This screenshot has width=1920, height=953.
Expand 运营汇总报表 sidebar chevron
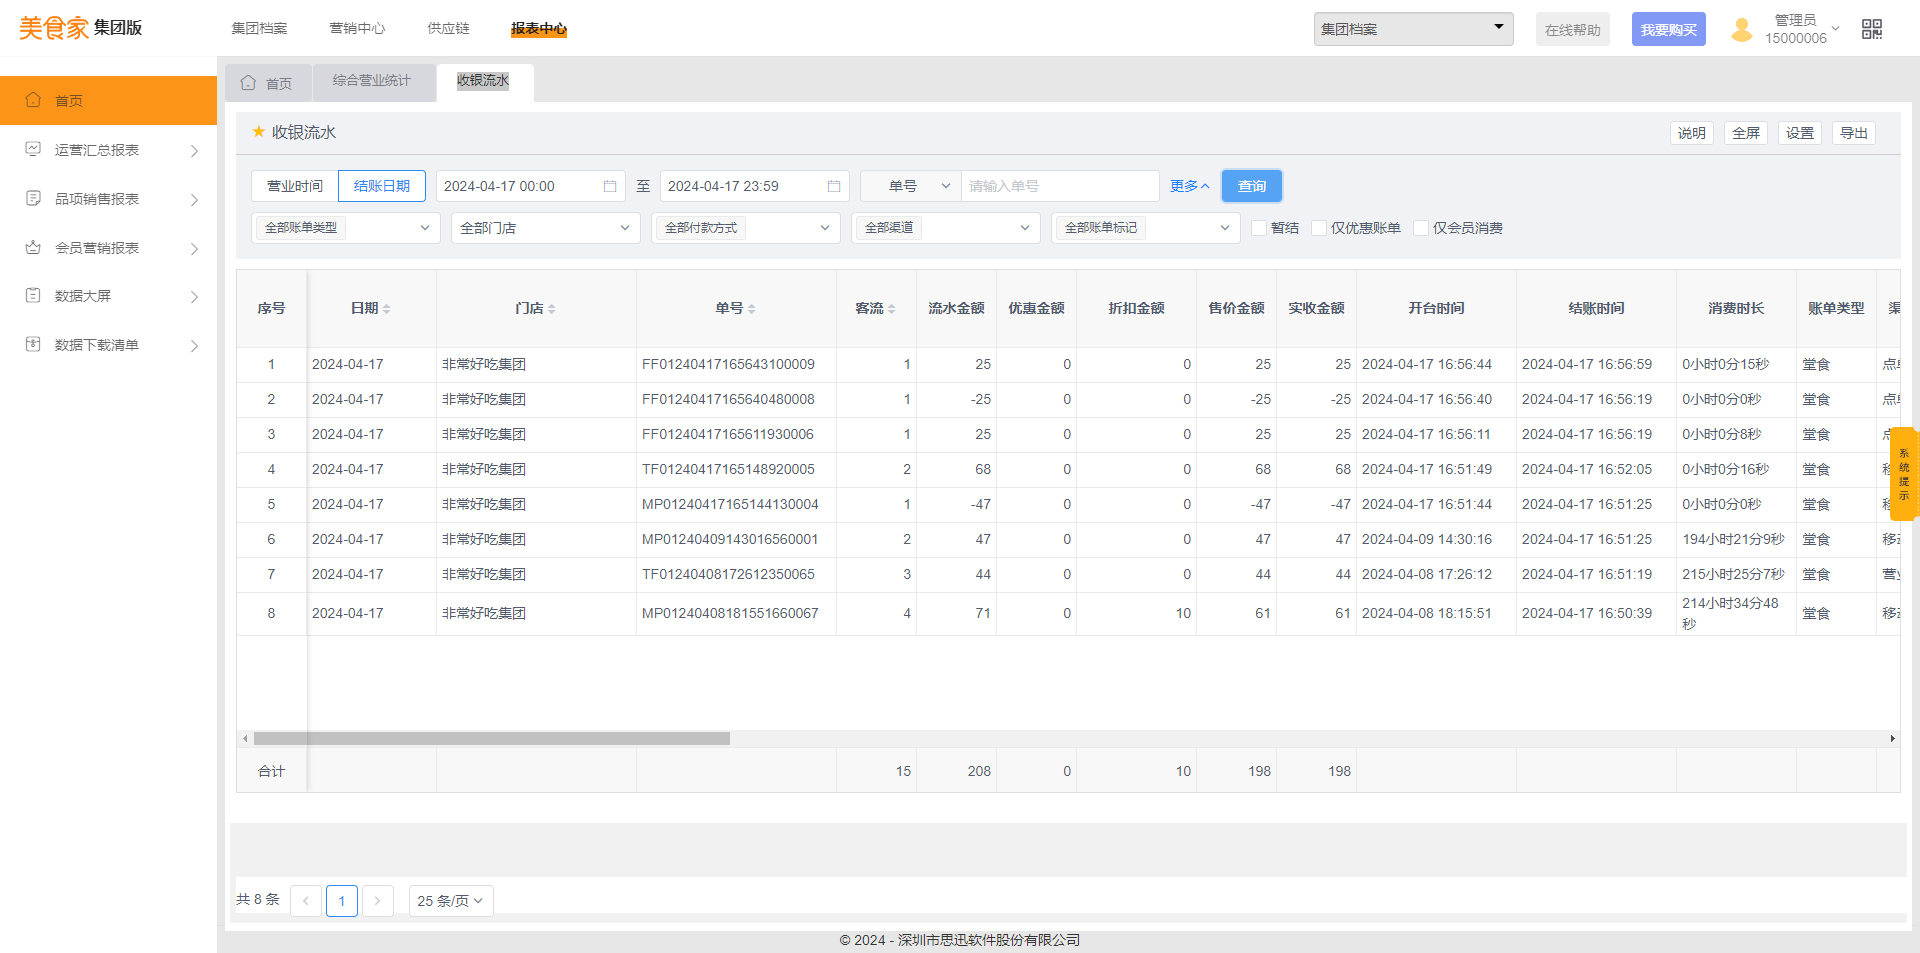[194, 150]
